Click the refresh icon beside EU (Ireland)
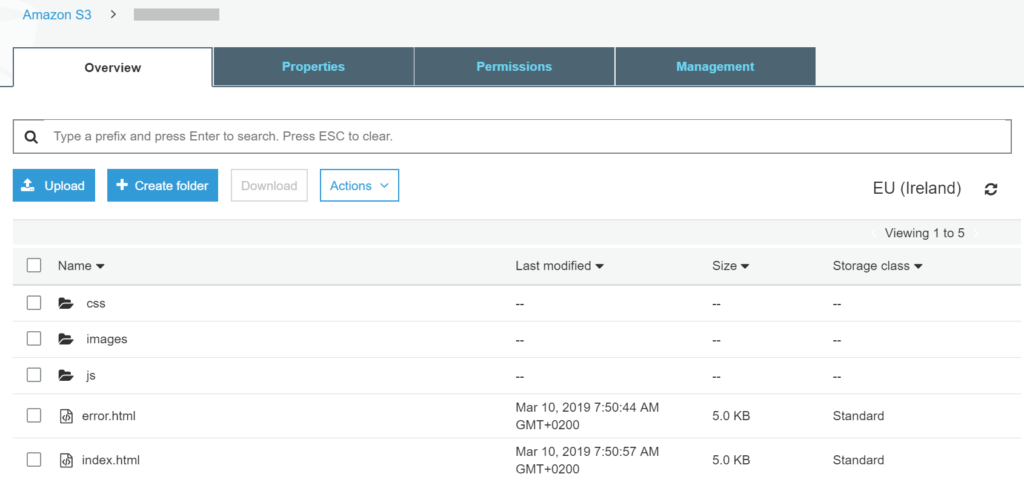This screenshot has height=491, width=1024. (x=991, y=189)
